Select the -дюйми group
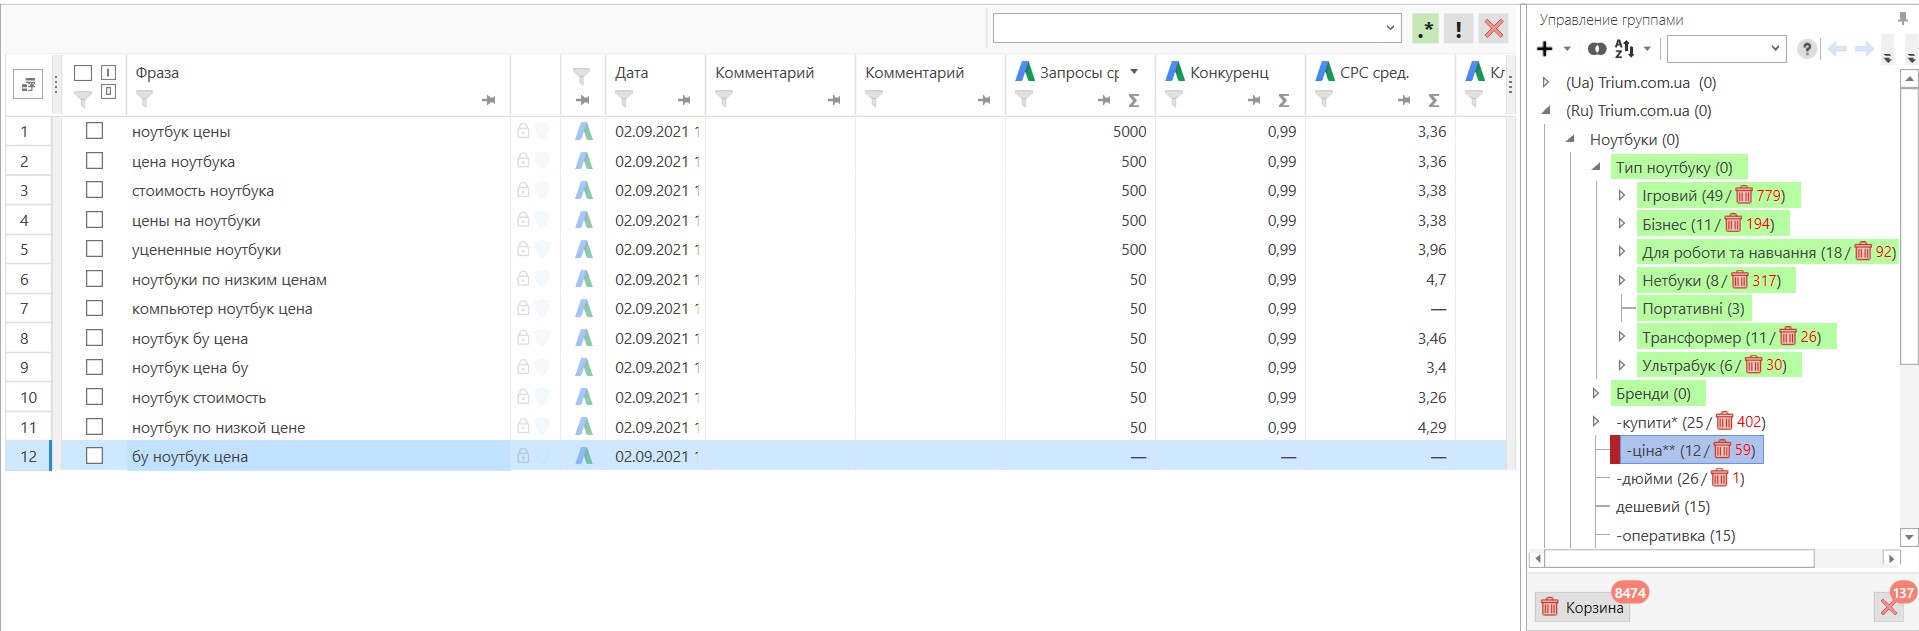The width and height of the screenshot is (1919, 631). click(1680, 479)
